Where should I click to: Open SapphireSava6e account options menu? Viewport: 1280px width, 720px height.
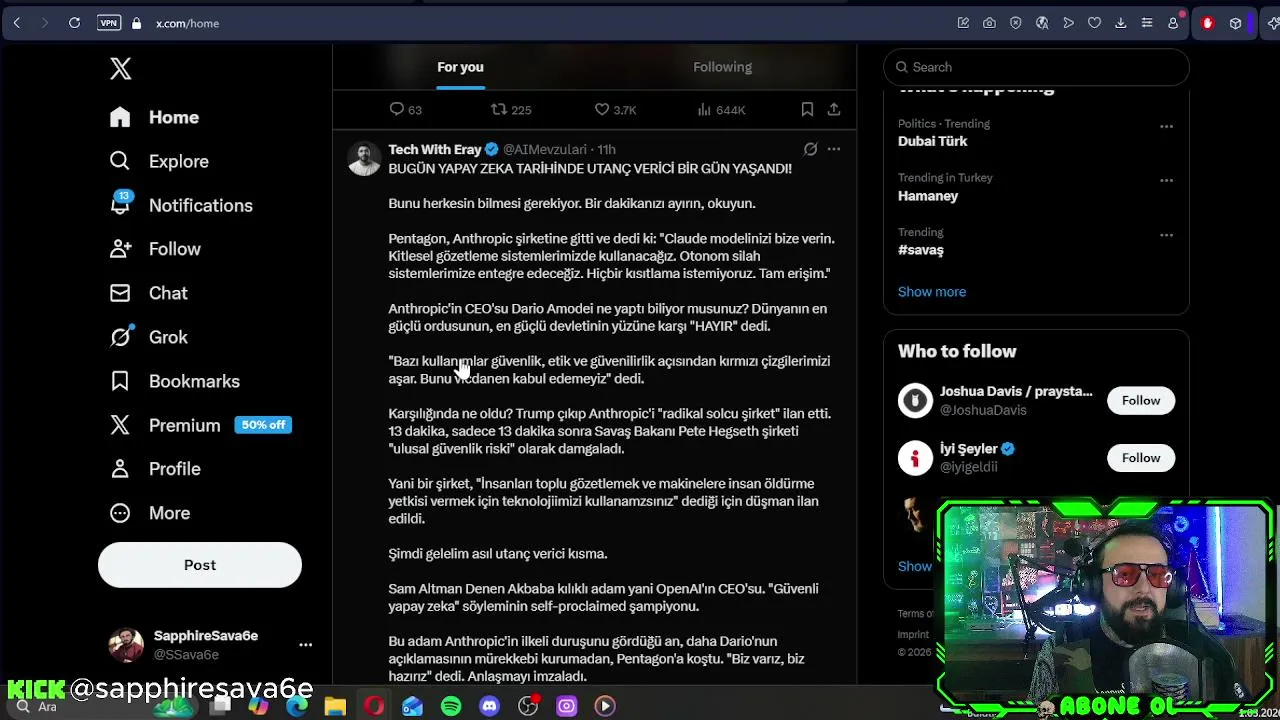pos(306,645)
